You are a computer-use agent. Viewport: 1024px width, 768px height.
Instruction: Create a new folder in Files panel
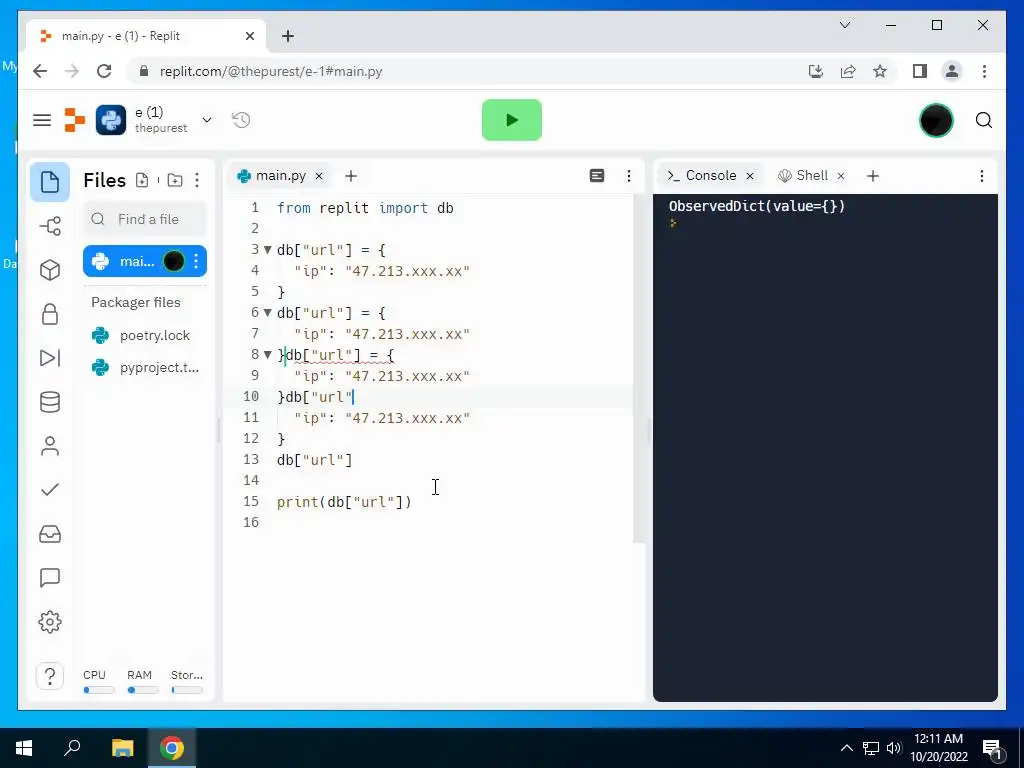175,180
